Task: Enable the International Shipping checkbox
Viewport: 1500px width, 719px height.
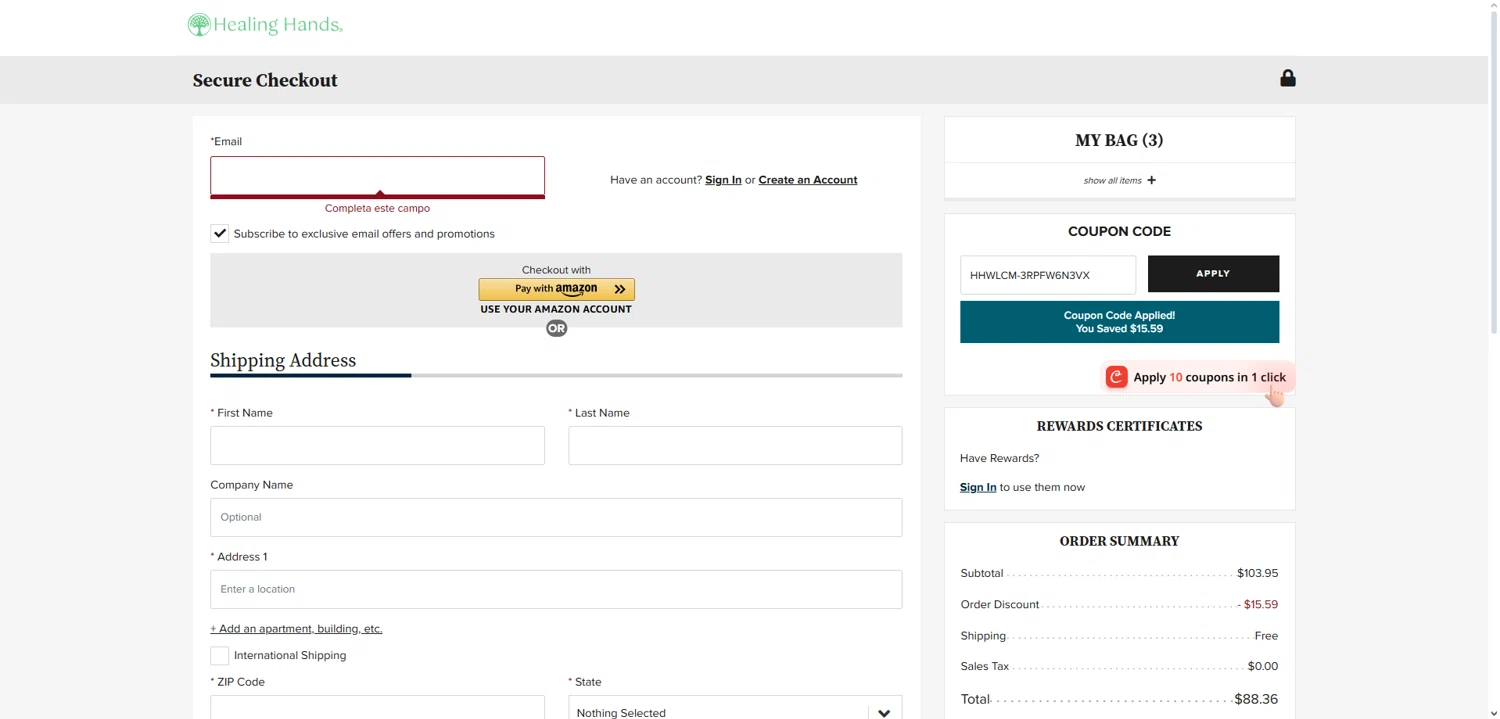Action: pyautogui.click(x=220, y=656)
